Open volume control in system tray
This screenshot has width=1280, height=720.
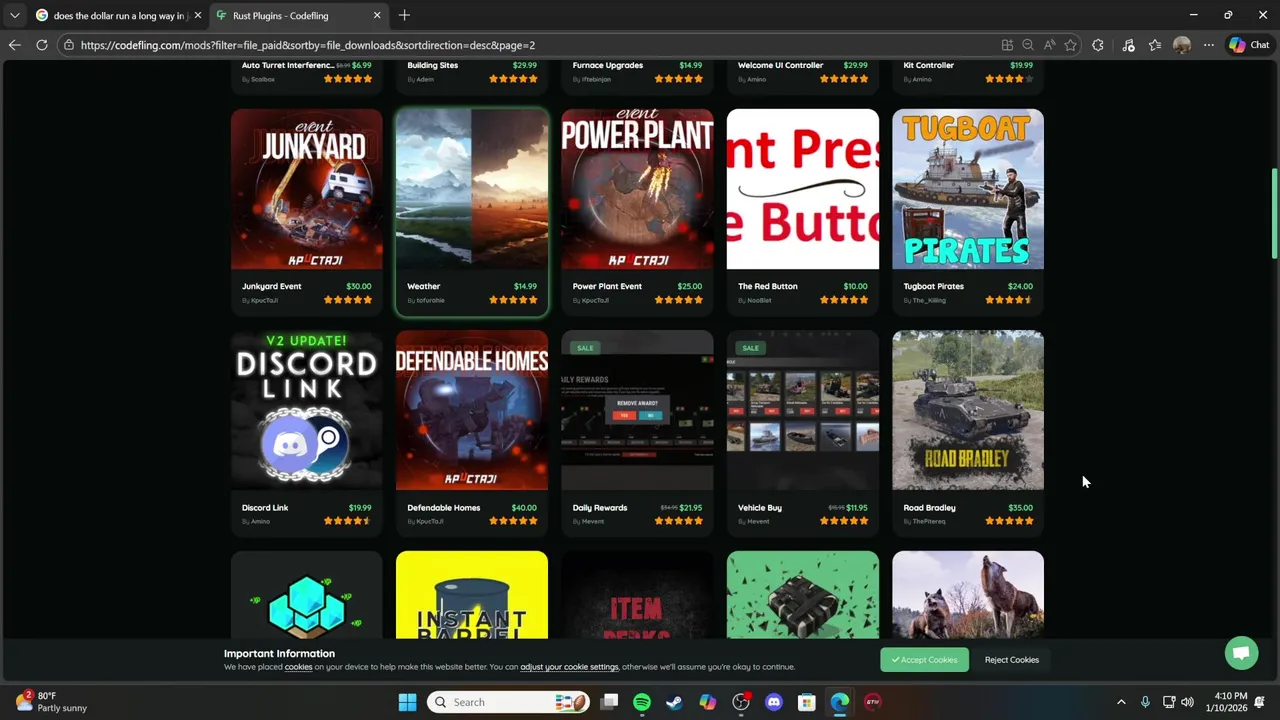point(1187,702)
